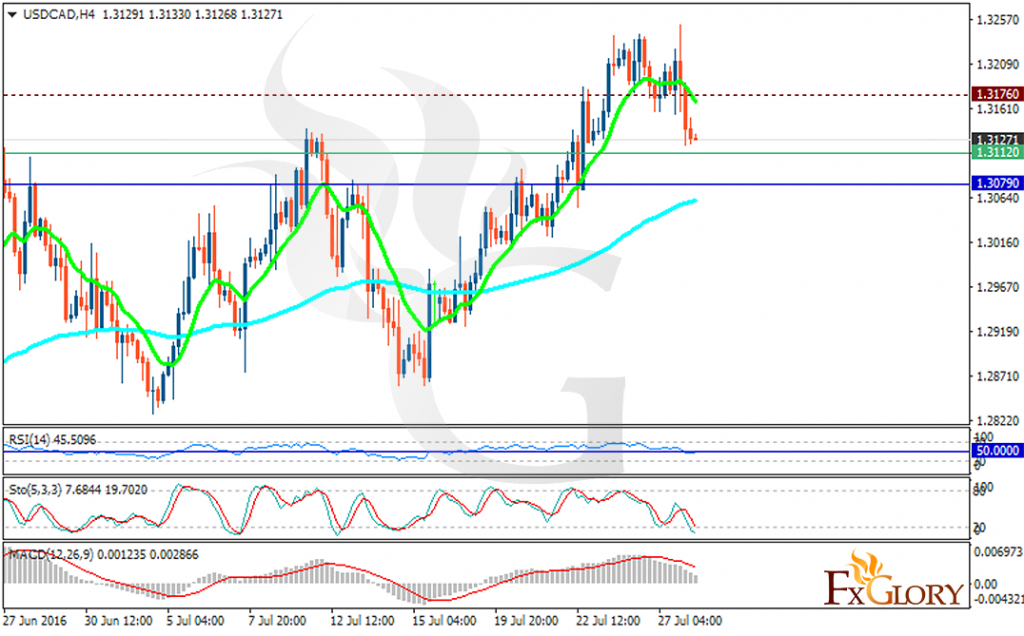Click the 1.29190 price axis value

tap(997, 332)
